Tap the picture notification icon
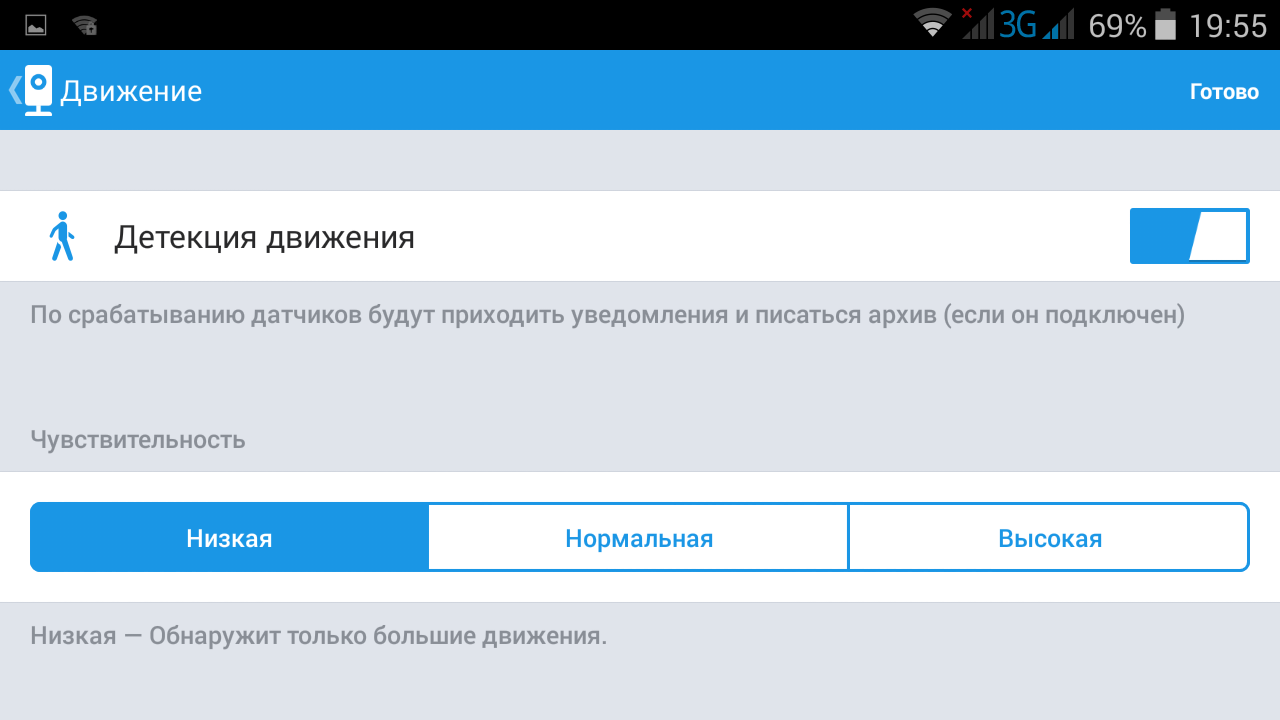This screenshot has width=1280, height=720. pyautogui.click(x=36, y=26)
